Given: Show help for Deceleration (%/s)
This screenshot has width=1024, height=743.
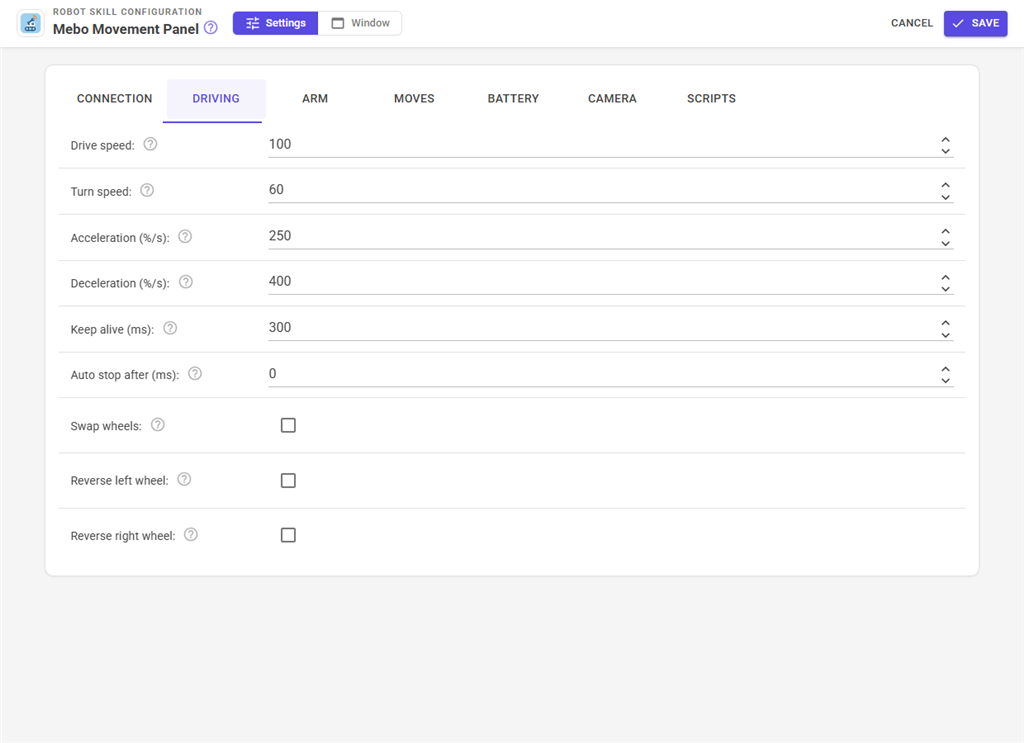Looking at the screenshot, I should 185,282.
